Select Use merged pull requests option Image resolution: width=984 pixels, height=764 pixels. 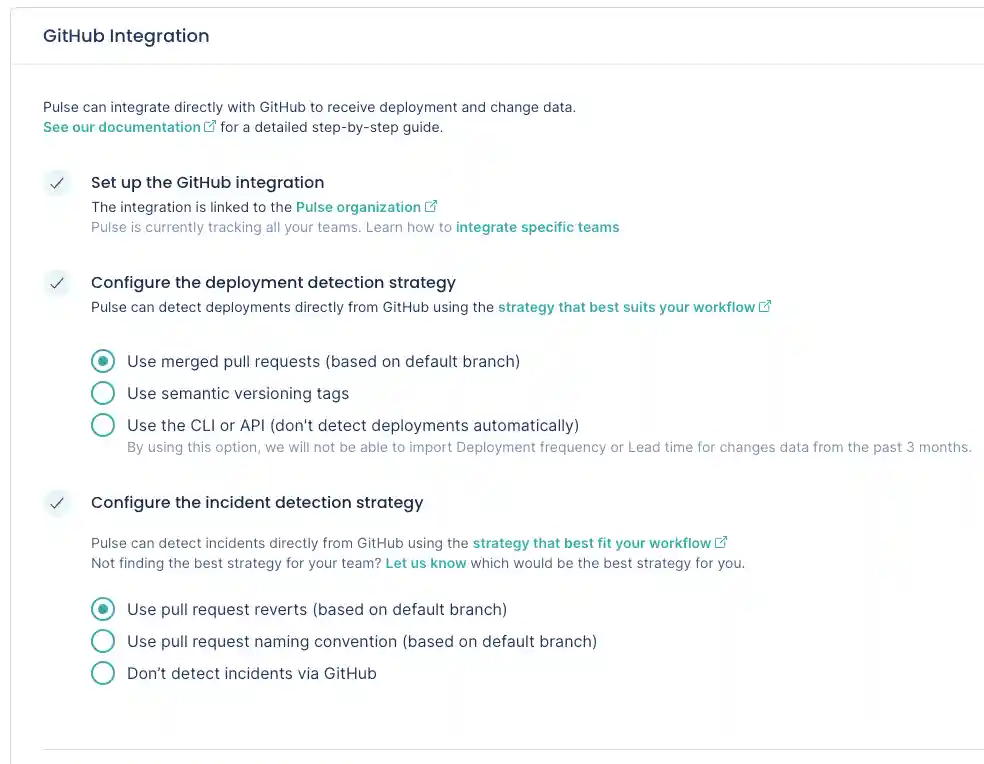103,361
